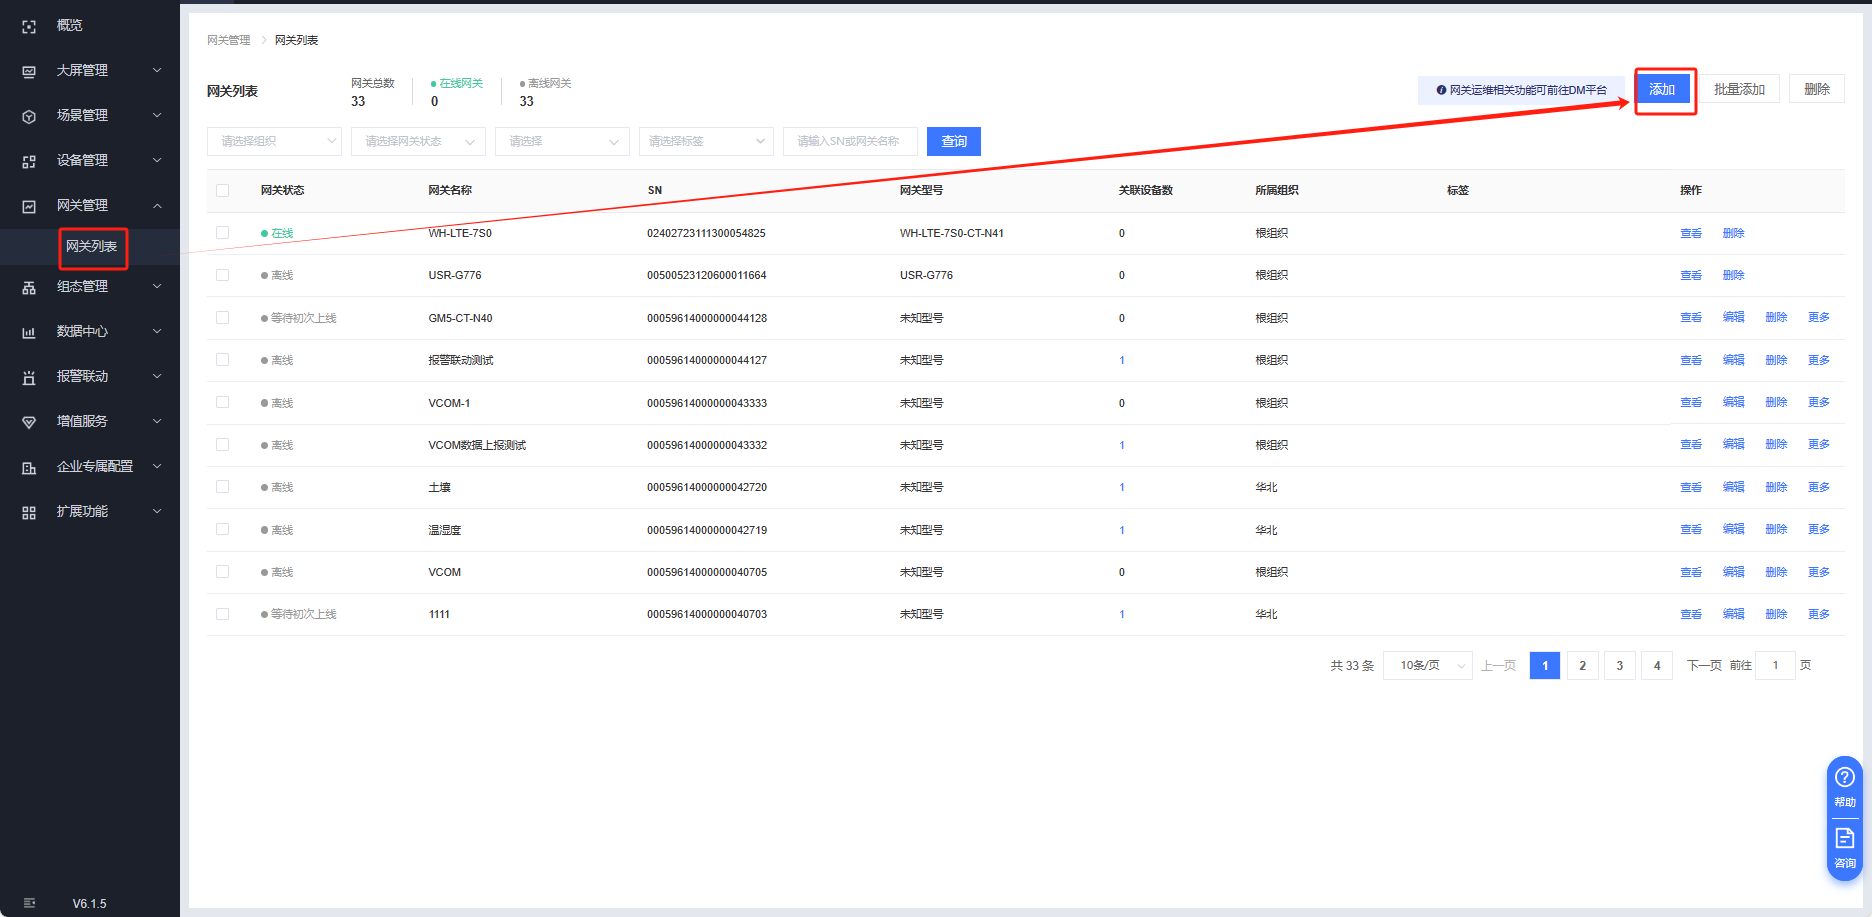1872x917 pixels.
Task: Open the 帮助 help question-mark icon
Action: coord(1845,777)
